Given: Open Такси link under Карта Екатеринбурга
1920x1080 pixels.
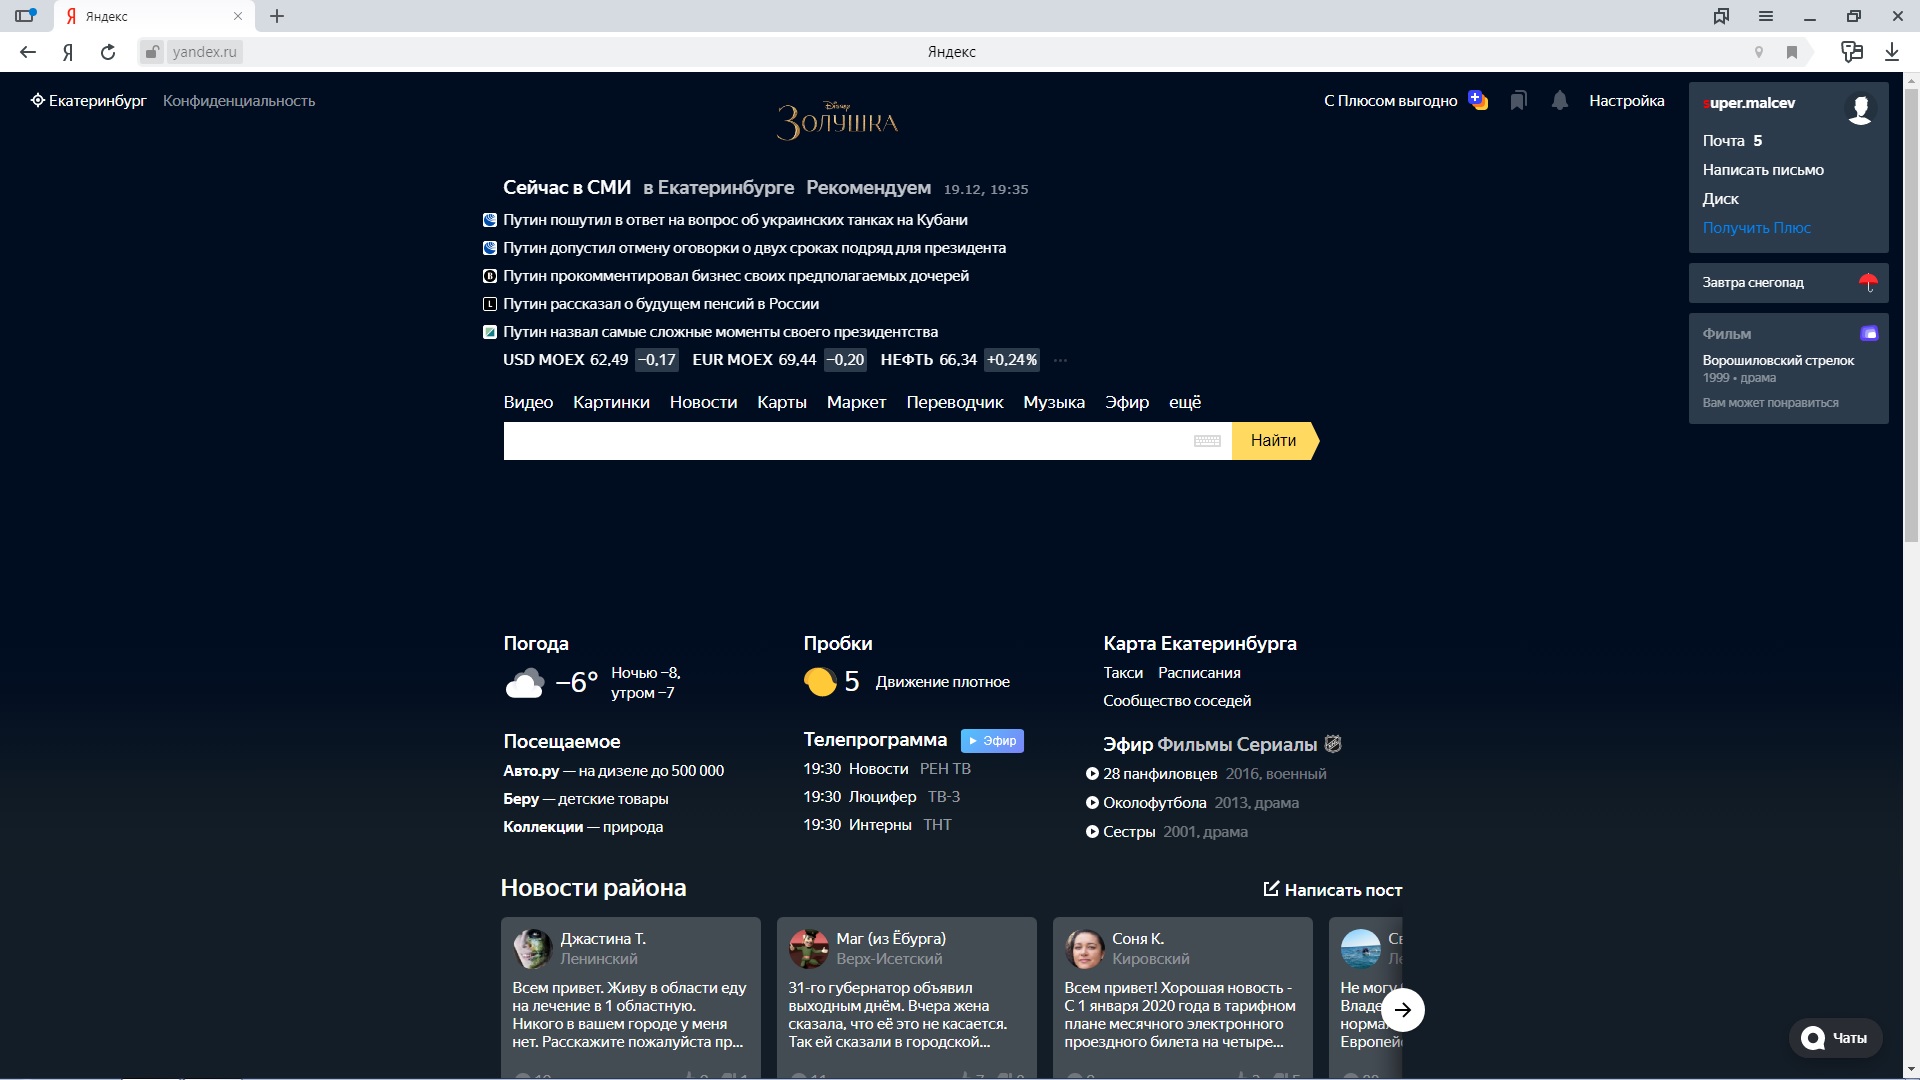Looking at the screenshot, I should [x=1123, y=673].
